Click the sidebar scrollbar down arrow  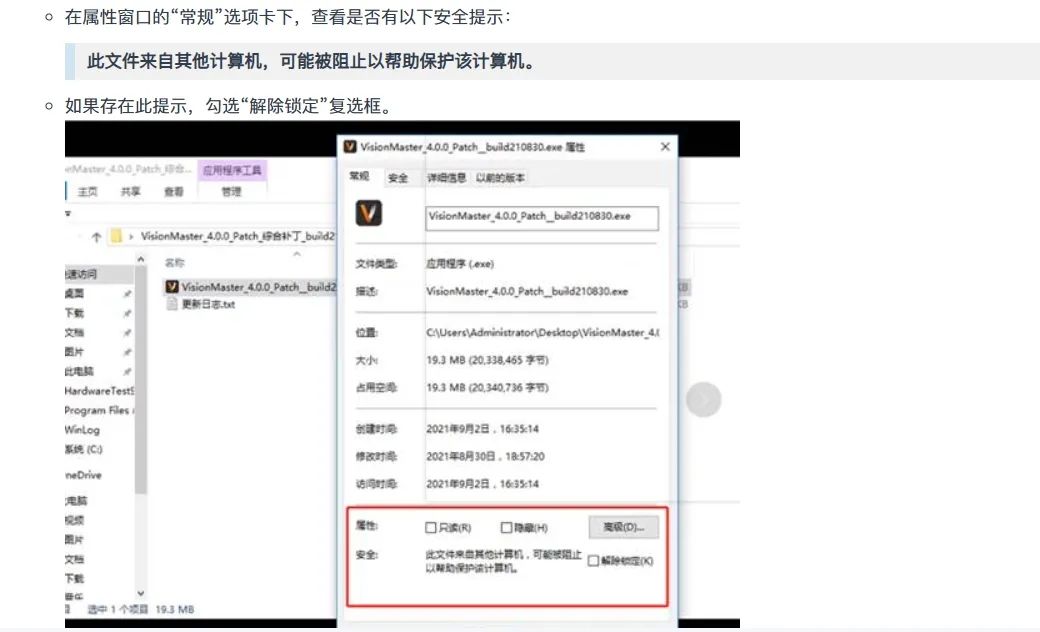point(140,593)
